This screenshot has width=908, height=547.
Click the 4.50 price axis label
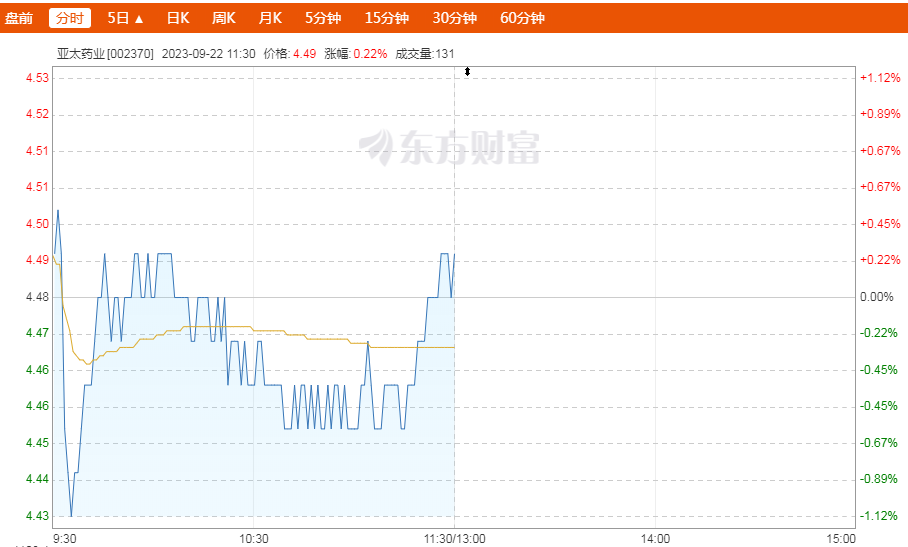pyautogui.click(x=37, y=224)
